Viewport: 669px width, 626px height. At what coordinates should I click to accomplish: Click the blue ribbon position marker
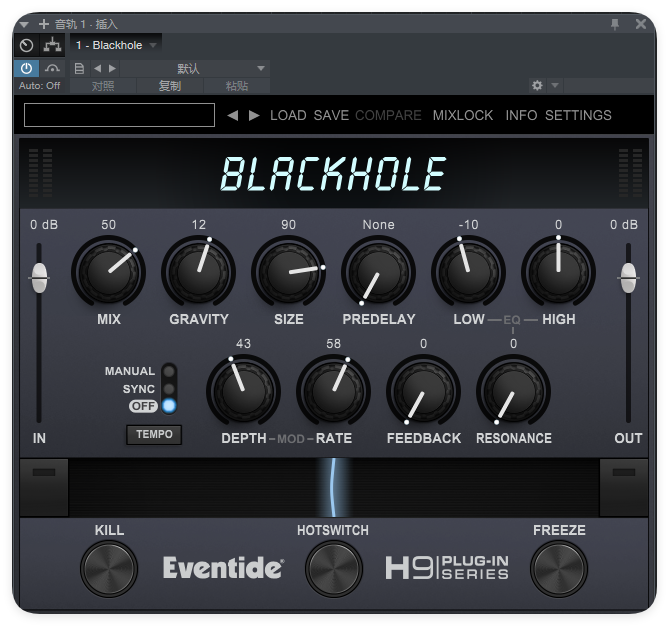[333, 488]
